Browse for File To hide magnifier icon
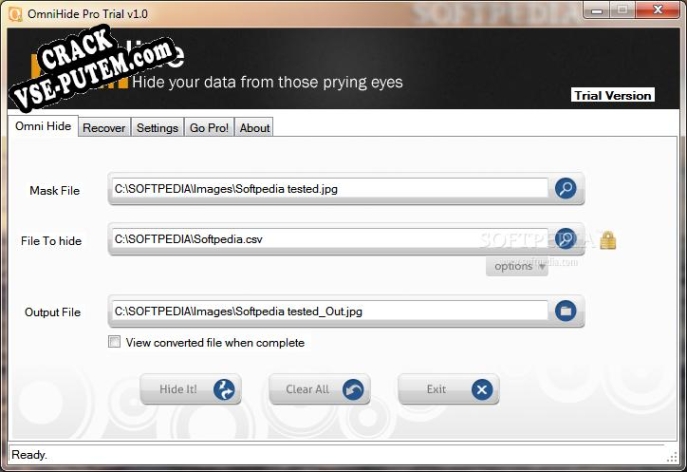Image resolution: width=687 pixels, height=472 pixels. (566, 239)
